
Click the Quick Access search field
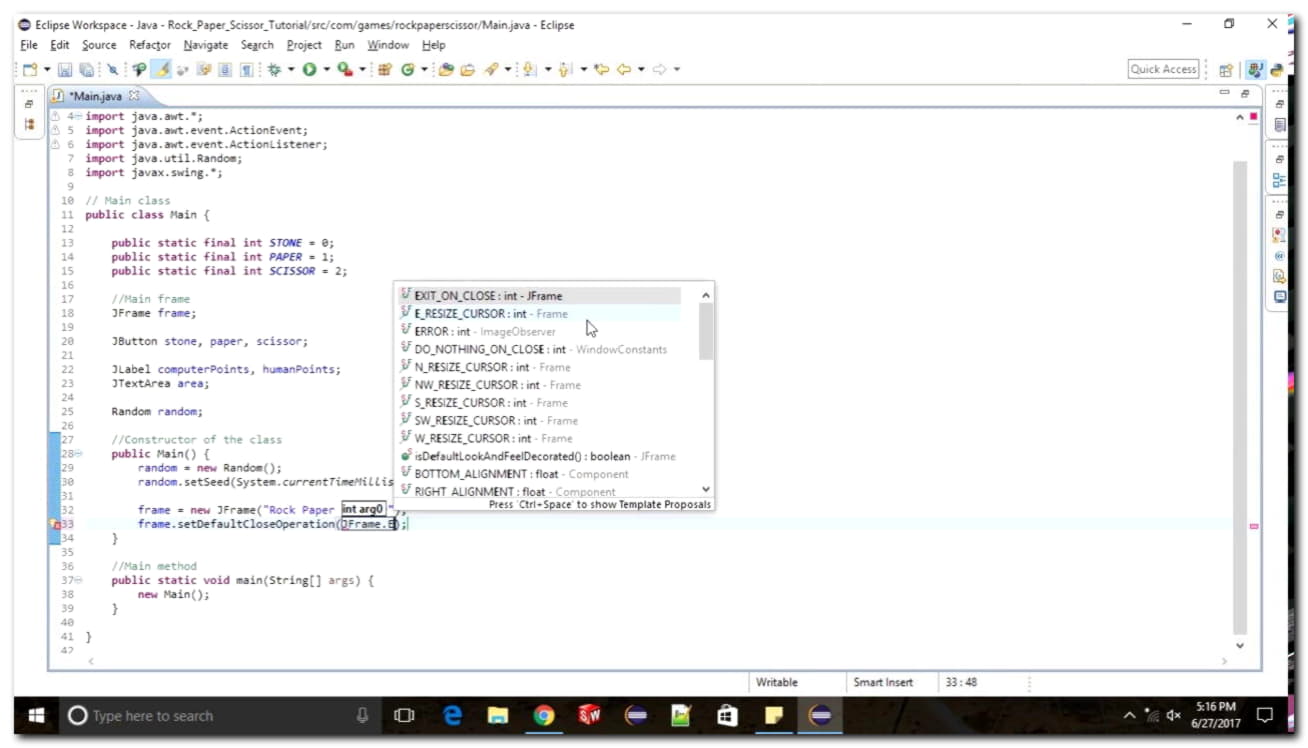pyautogui.click(x=1164, y=69)
